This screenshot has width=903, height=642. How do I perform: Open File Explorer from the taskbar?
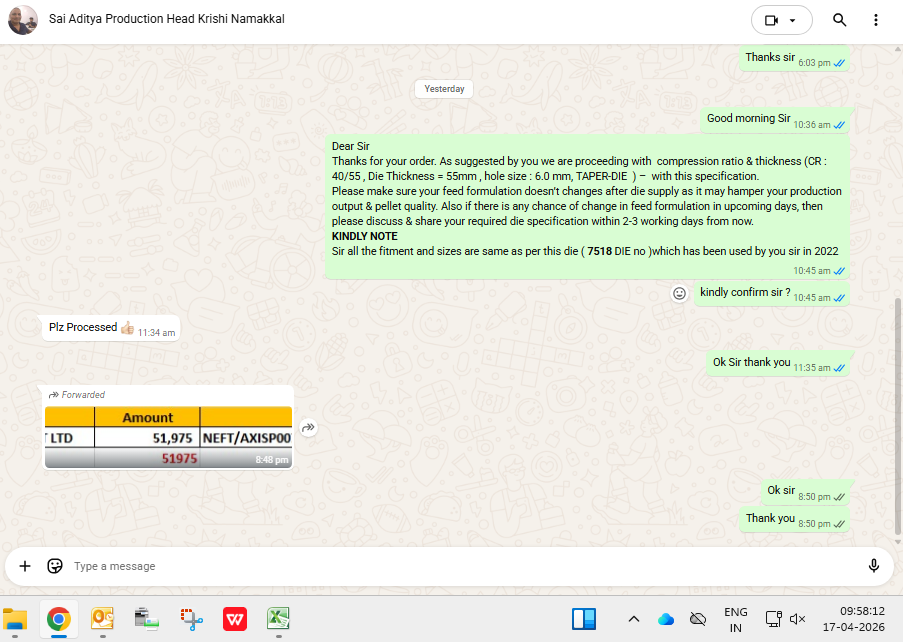pyautogui.click(x=15, y=619)
